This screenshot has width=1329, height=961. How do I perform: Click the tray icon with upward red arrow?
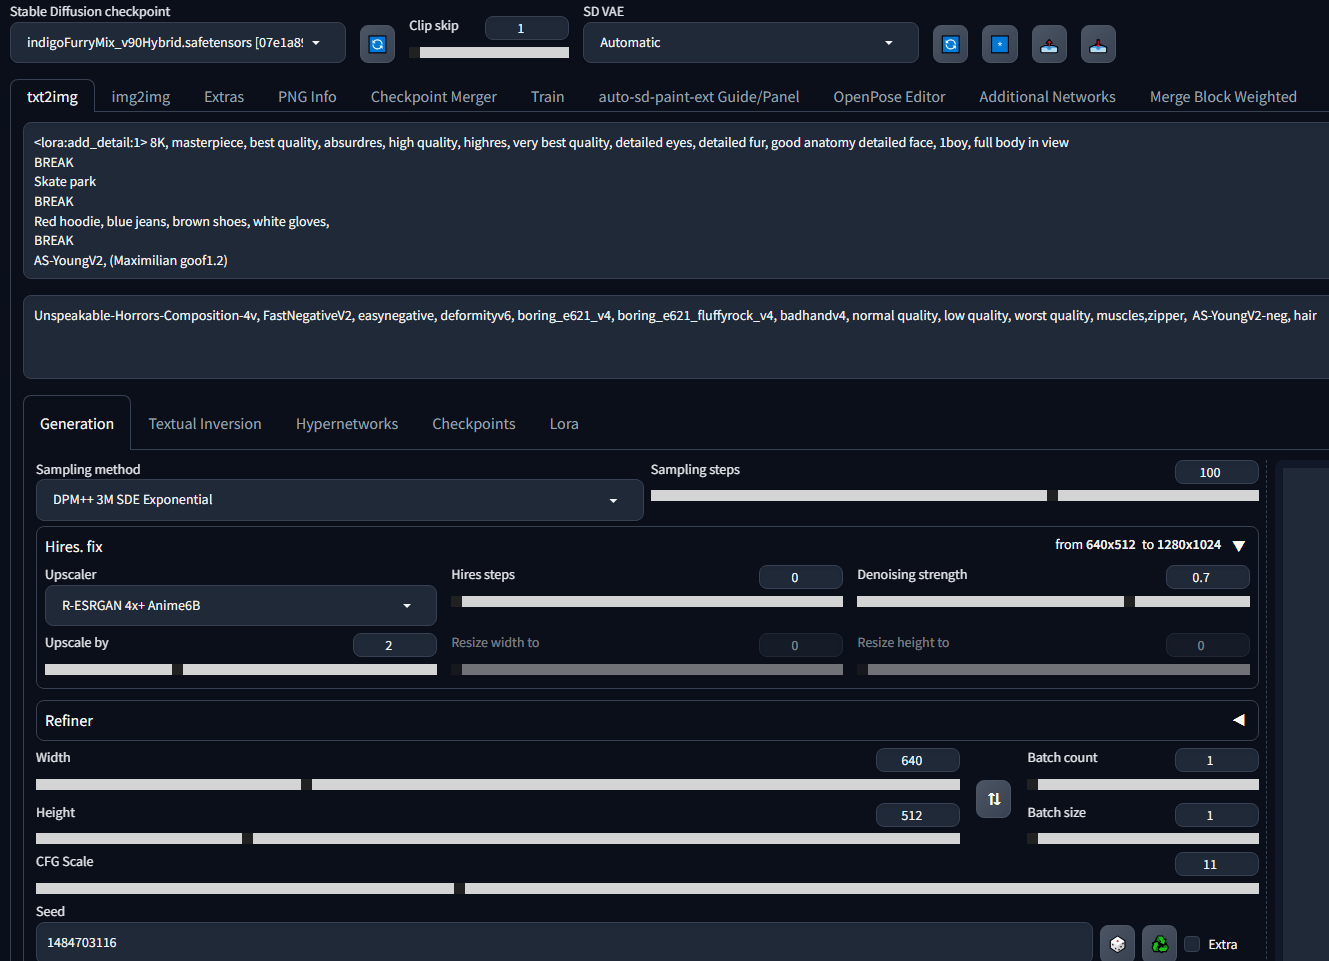tap(1048, 44)
